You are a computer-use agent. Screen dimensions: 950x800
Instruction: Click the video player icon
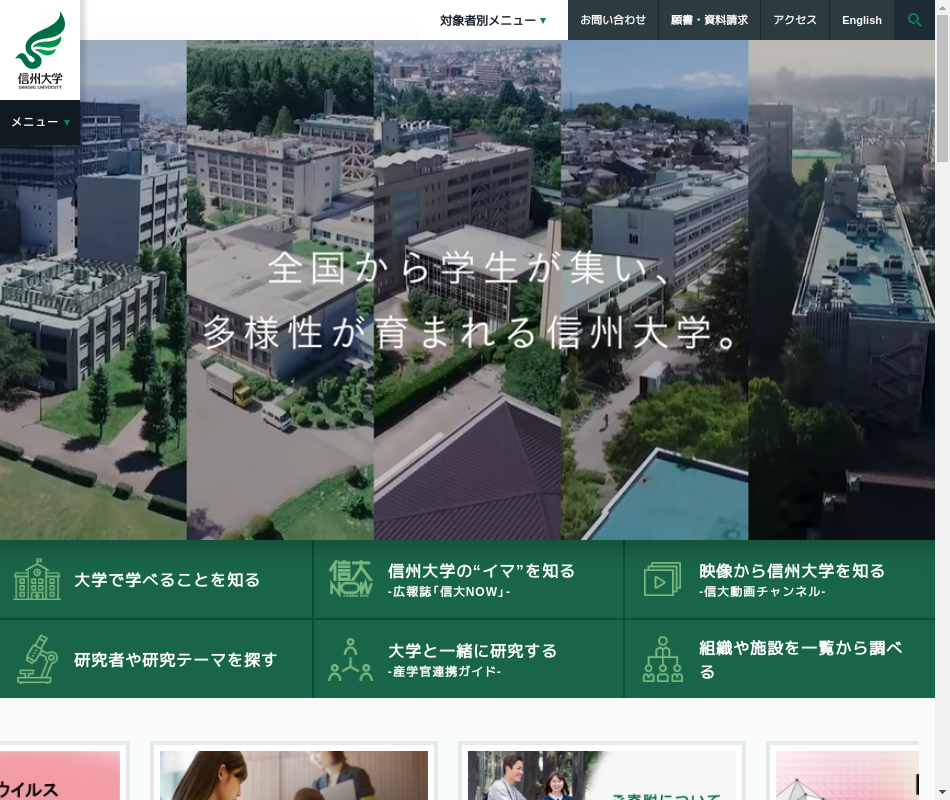662,579
